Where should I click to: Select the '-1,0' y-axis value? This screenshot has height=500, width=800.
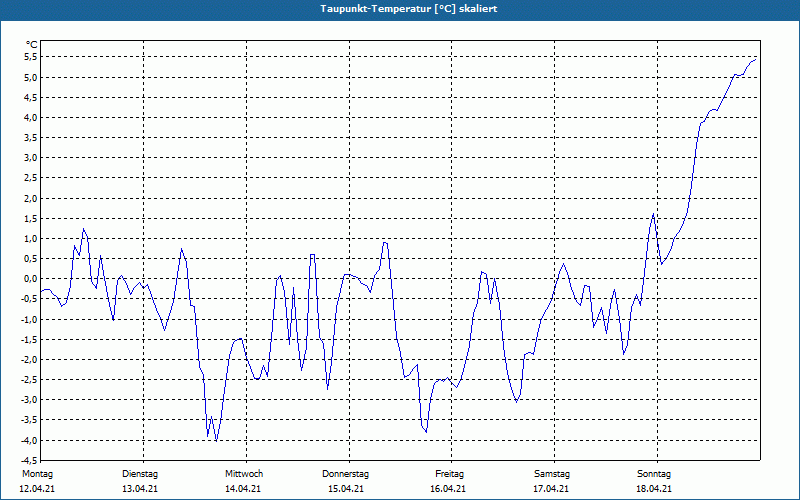coord(30,319)
